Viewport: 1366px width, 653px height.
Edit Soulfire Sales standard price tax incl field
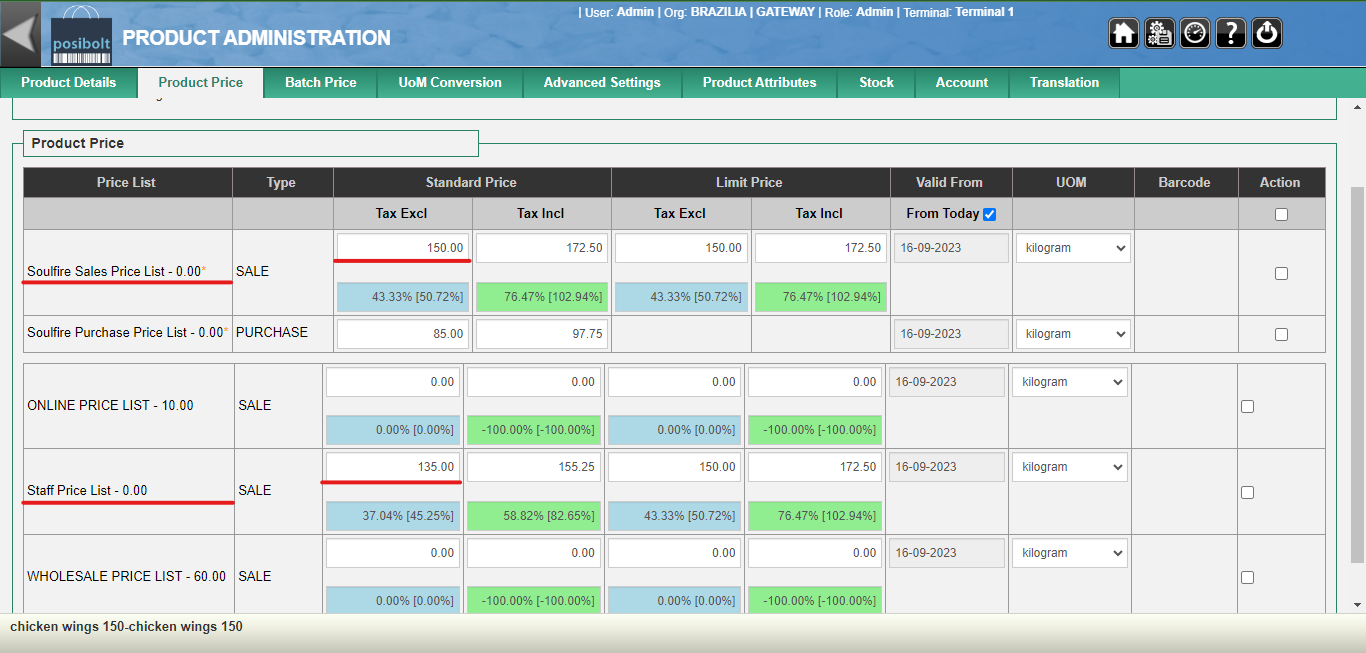(542, 248)
